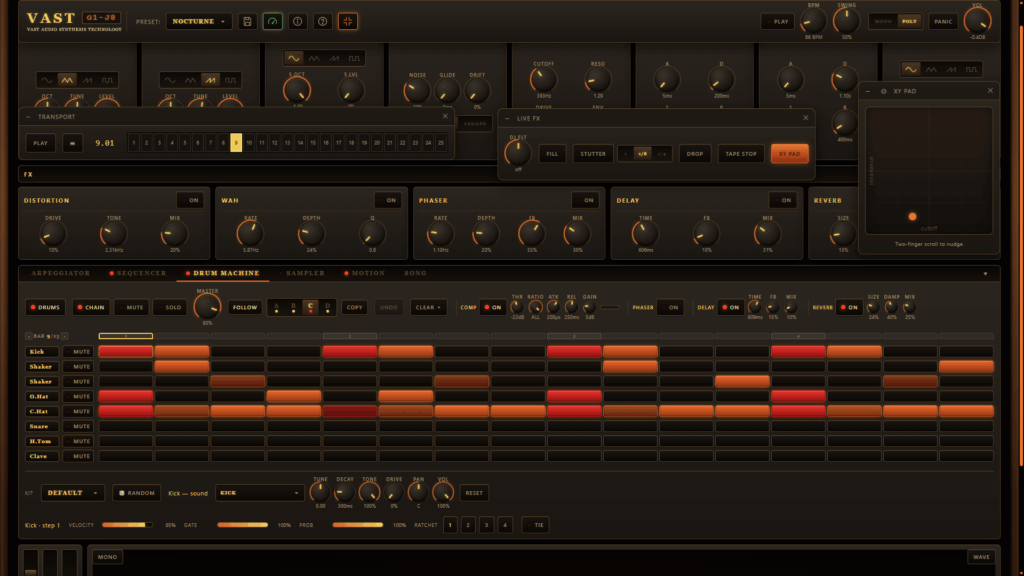Toggle the FX Phaser ON switch
This screenshot has height=576, width=1024.
pos(585,200)
